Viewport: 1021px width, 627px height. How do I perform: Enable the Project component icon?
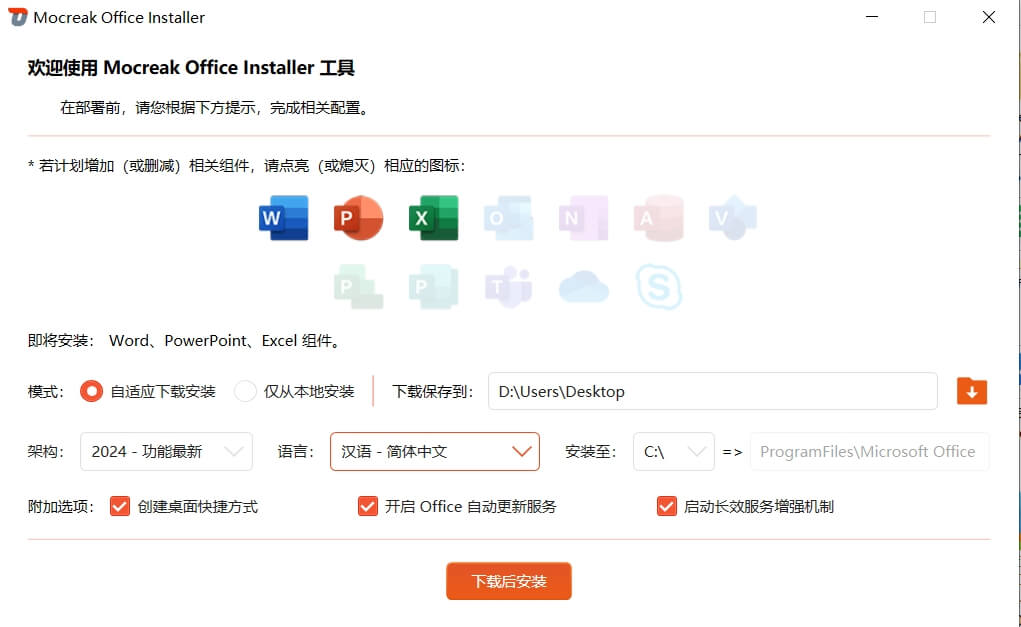pyautogui.click(x=358, y=286)
